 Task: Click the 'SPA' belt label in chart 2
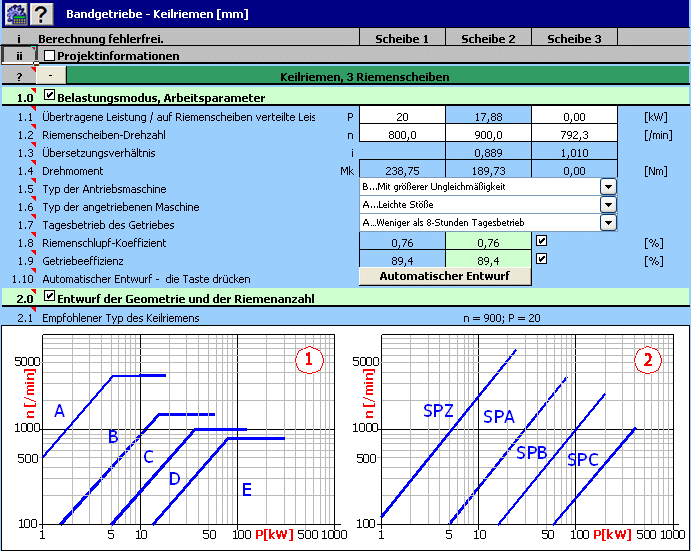coord(499,417)
